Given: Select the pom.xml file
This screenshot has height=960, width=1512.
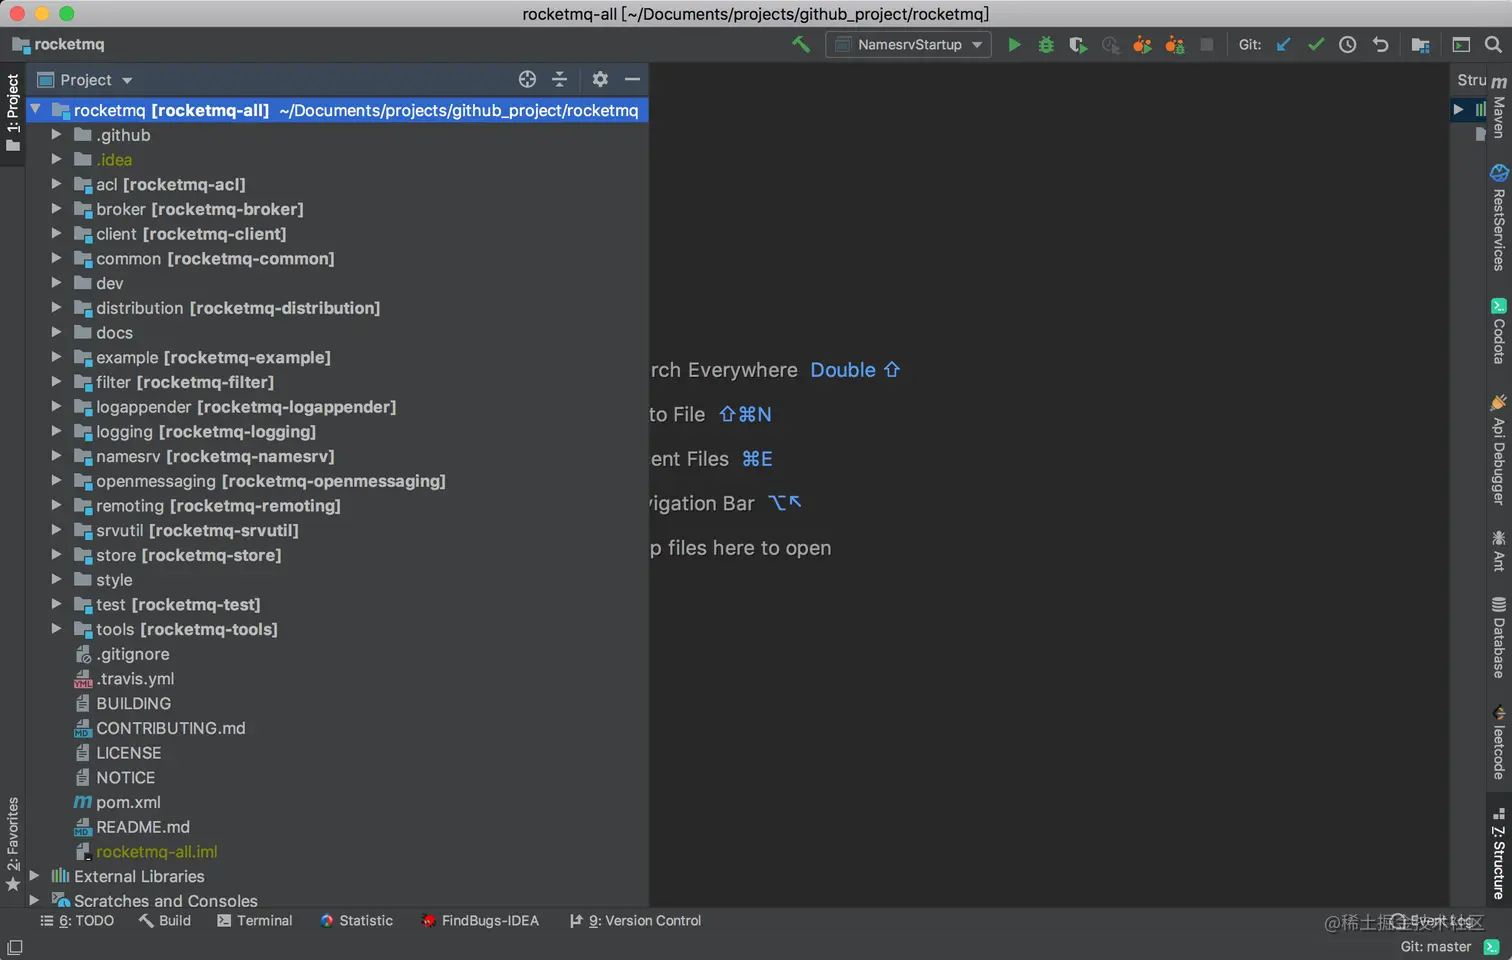Looking at the screenshot, I should [128, 802].
